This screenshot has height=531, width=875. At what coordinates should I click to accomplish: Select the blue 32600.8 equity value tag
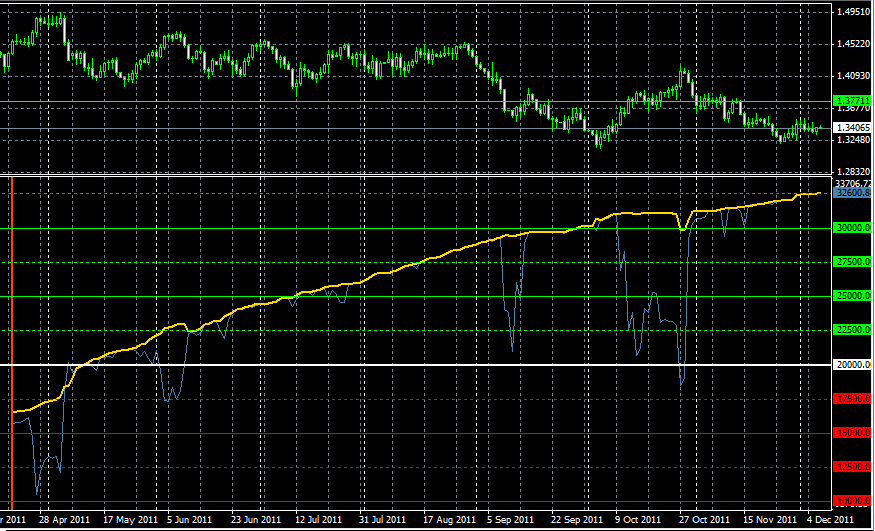[x=851, y=192]
